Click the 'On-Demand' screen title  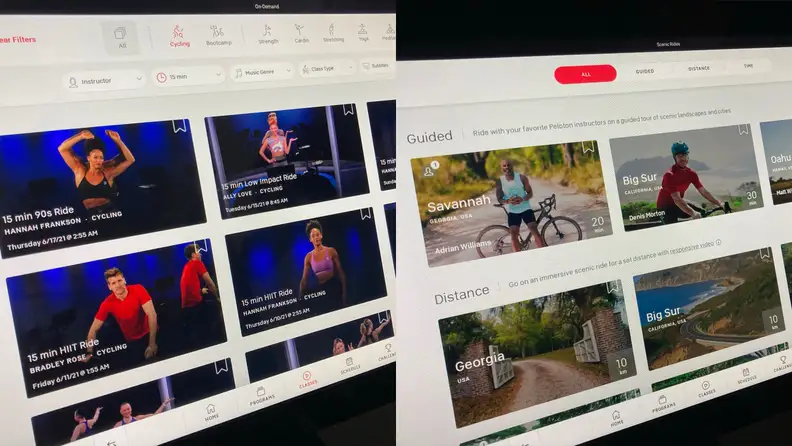[x=267, y=7]
